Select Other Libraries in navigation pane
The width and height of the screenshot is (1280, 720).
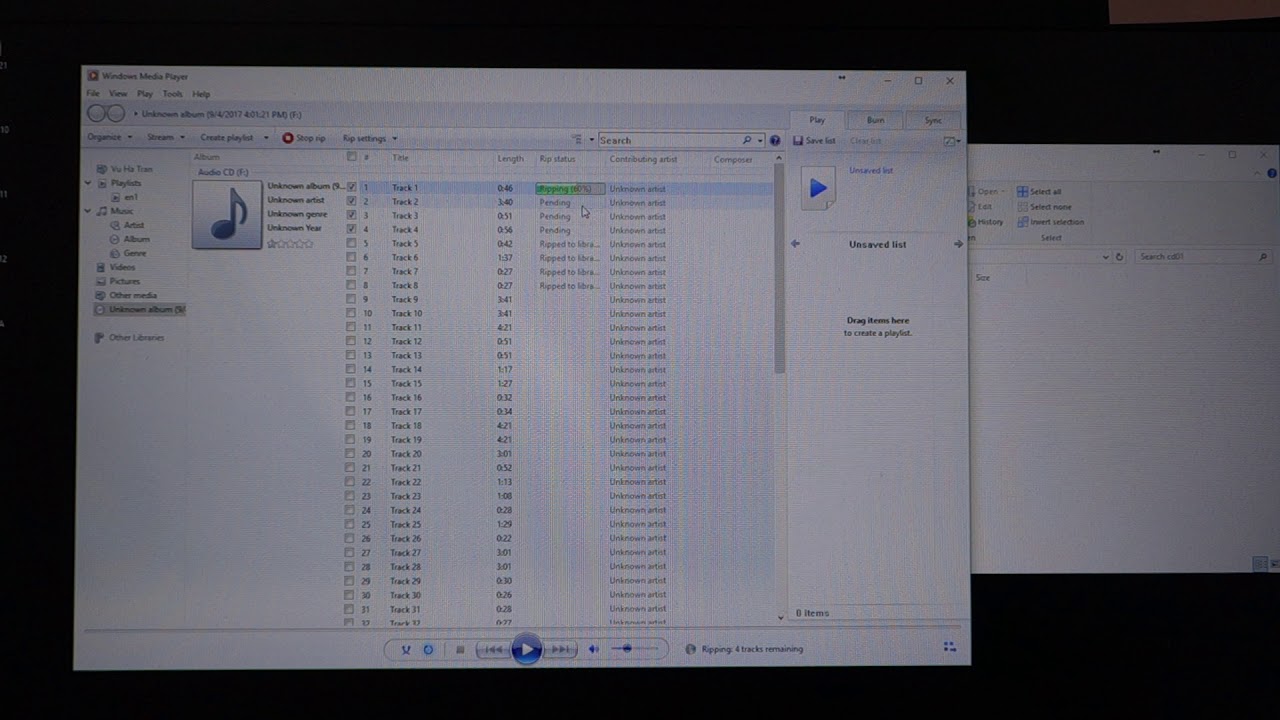(x=136, y=338)
